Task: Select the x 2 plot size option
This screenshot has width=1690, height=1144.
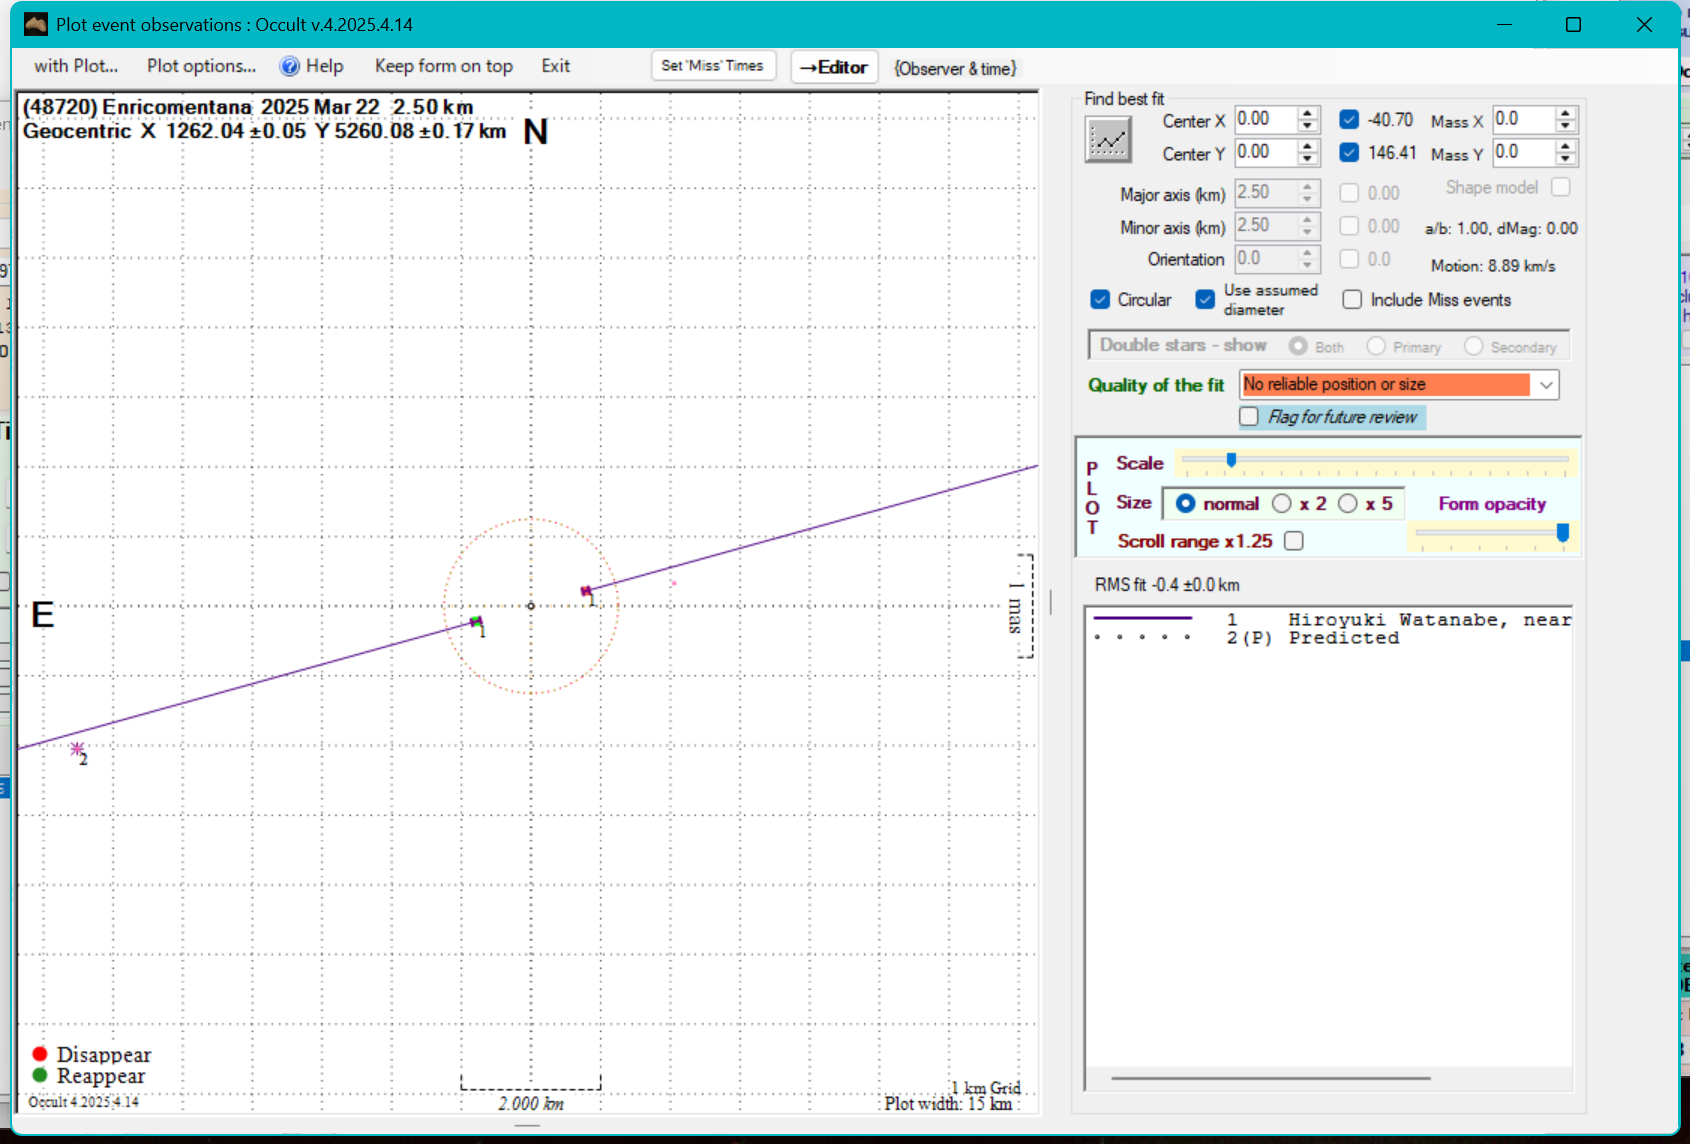Action: coord(1282,503)
